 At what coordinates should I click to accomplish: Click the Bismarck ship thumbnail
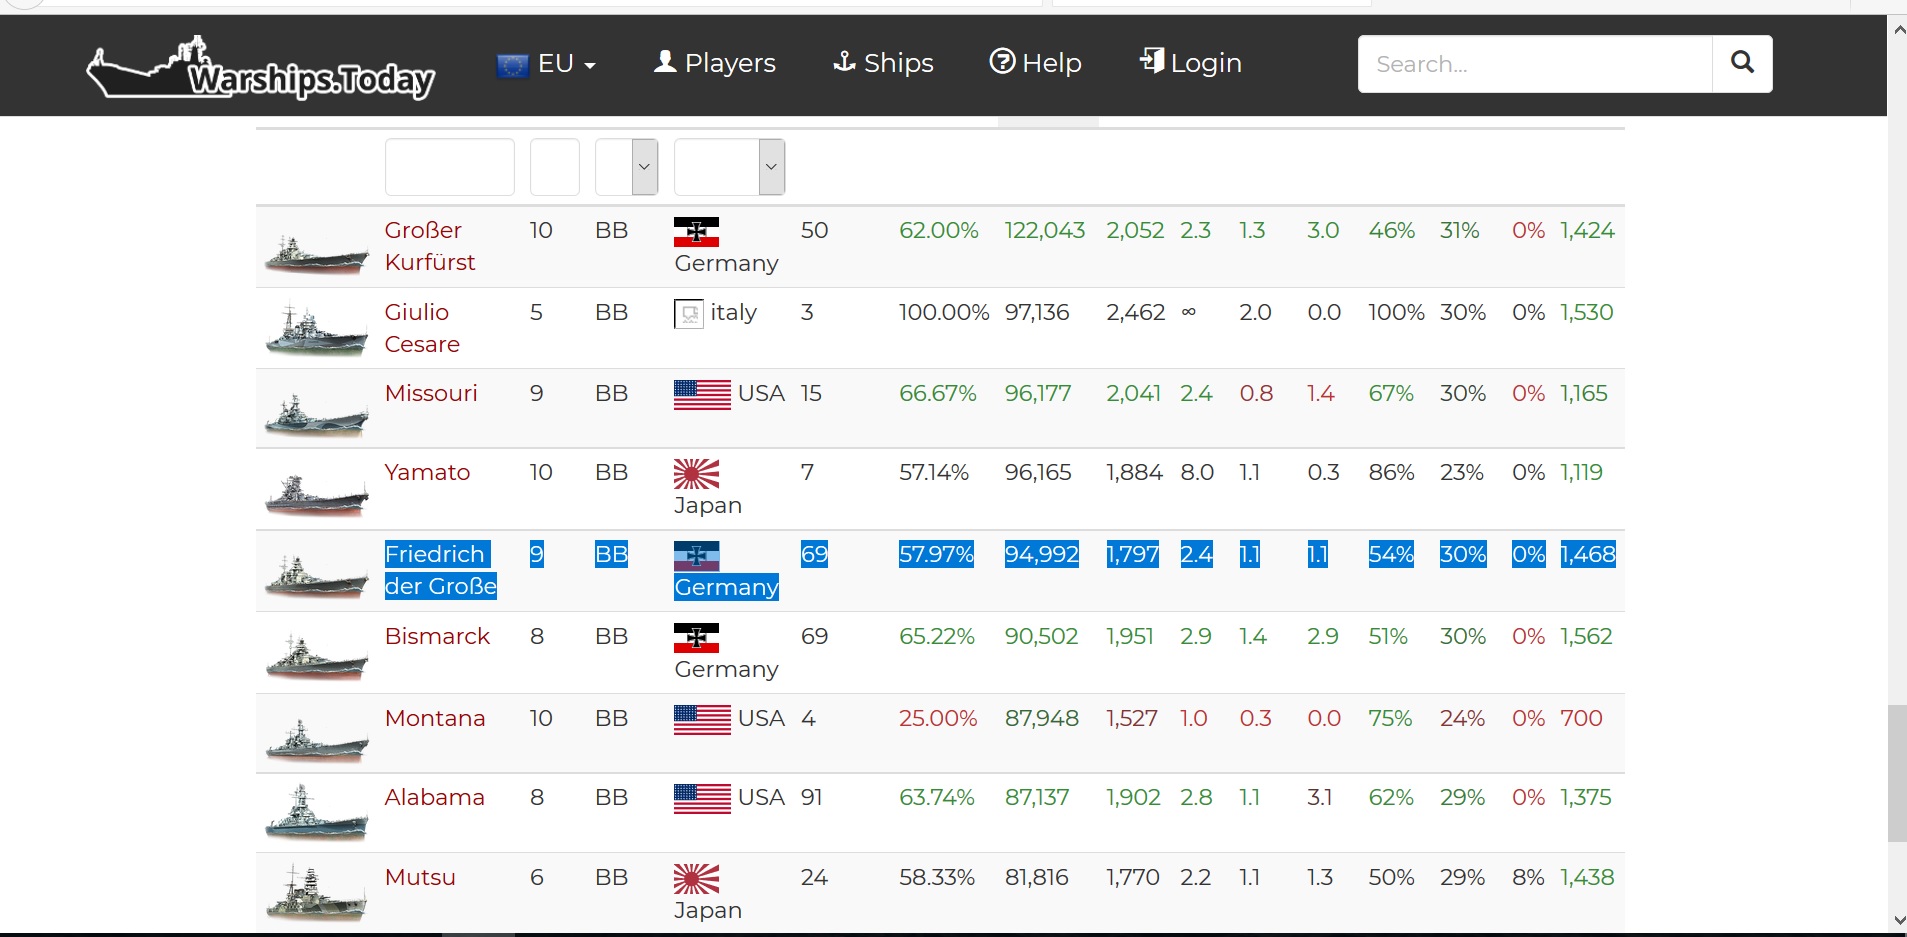click(x=316, y=658)
